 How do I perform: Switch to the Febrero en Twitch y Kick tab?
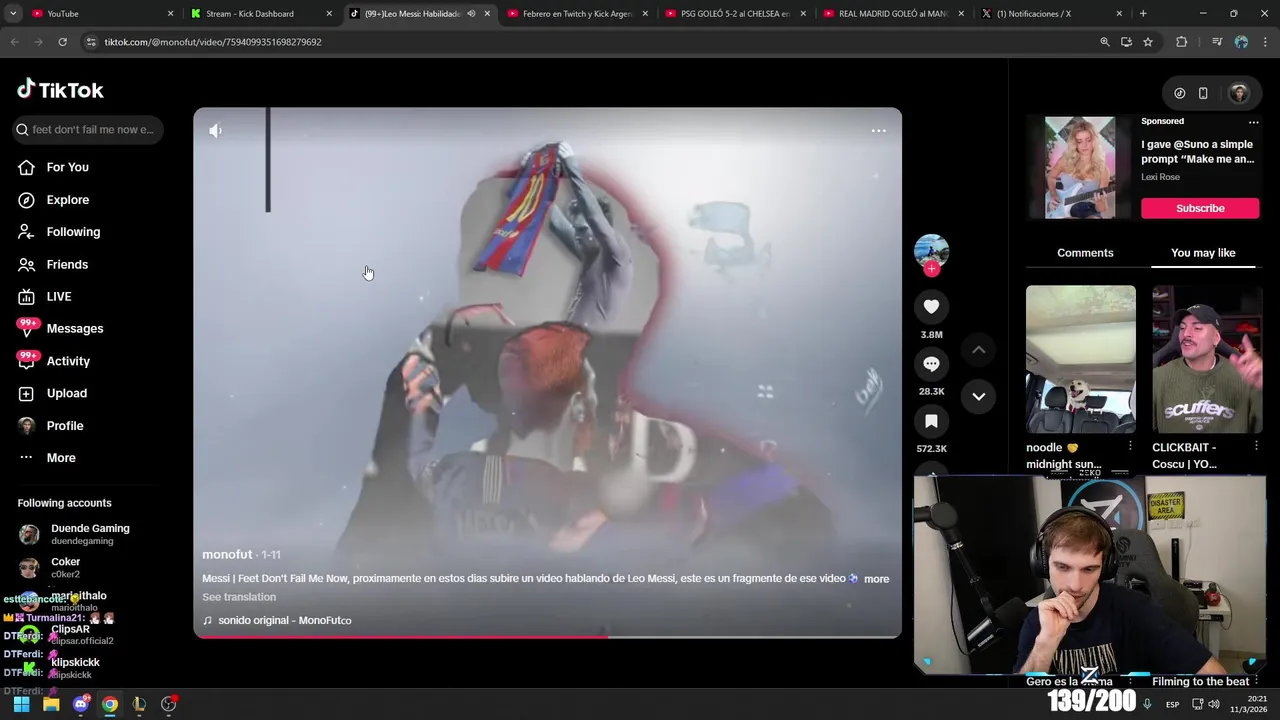[x=577, y=14]
